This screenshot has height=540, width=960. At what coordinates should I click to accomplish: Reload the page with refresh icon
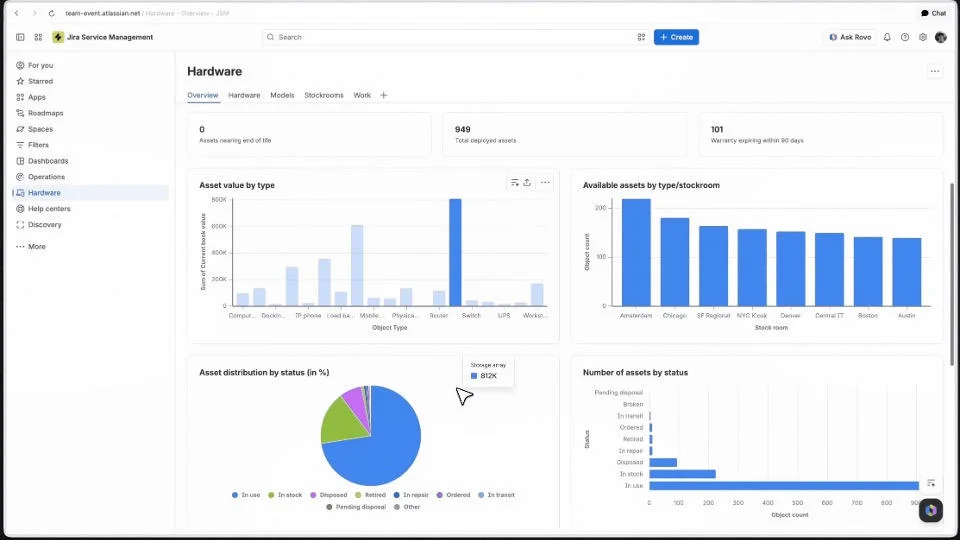click(51, 13)
